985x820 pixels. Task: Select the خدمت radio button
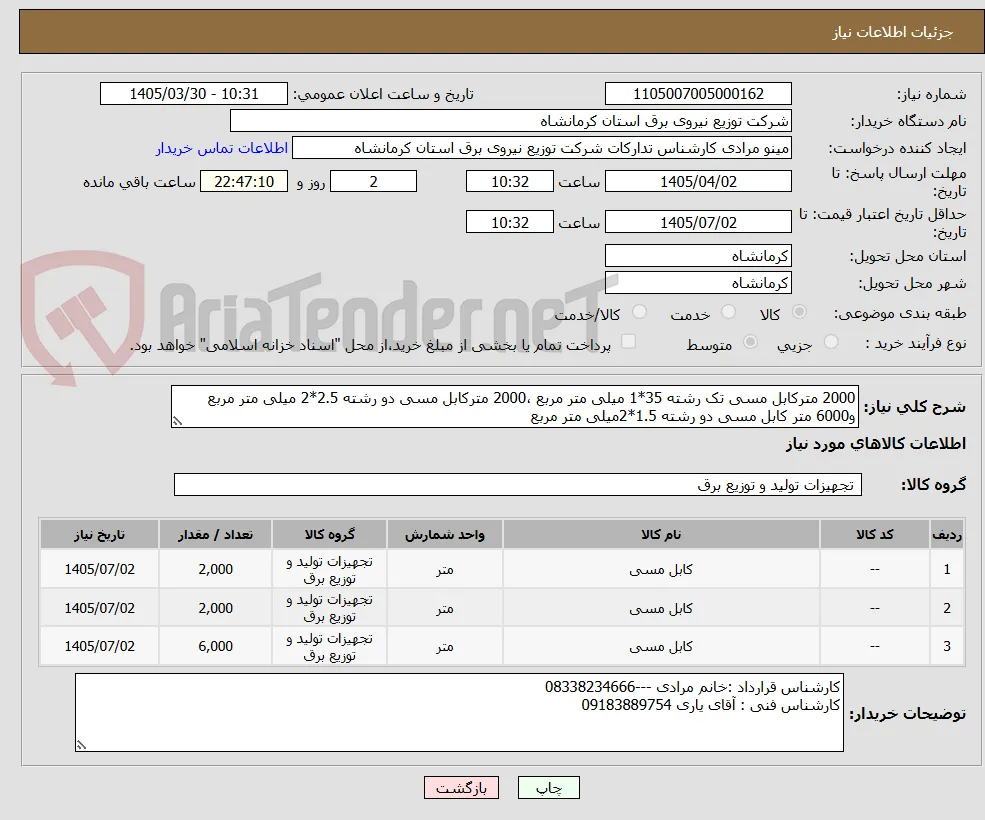[728, 312]
